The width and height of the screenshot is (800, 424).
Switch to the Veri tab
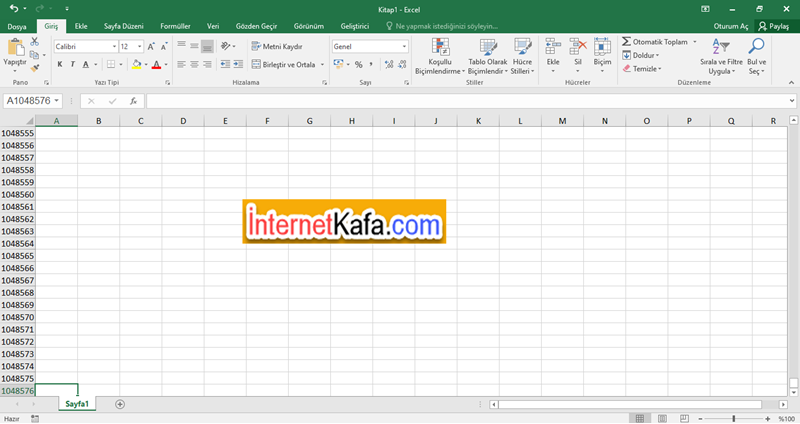pos(213,26)
